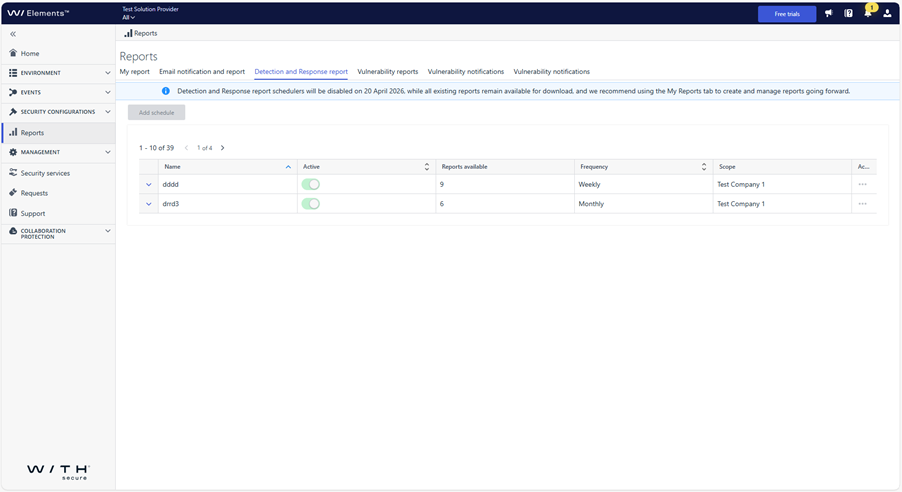Screen dimensions: 902x492
Task: Open Requests page in sidebar
Action: [x=34, y=193]
